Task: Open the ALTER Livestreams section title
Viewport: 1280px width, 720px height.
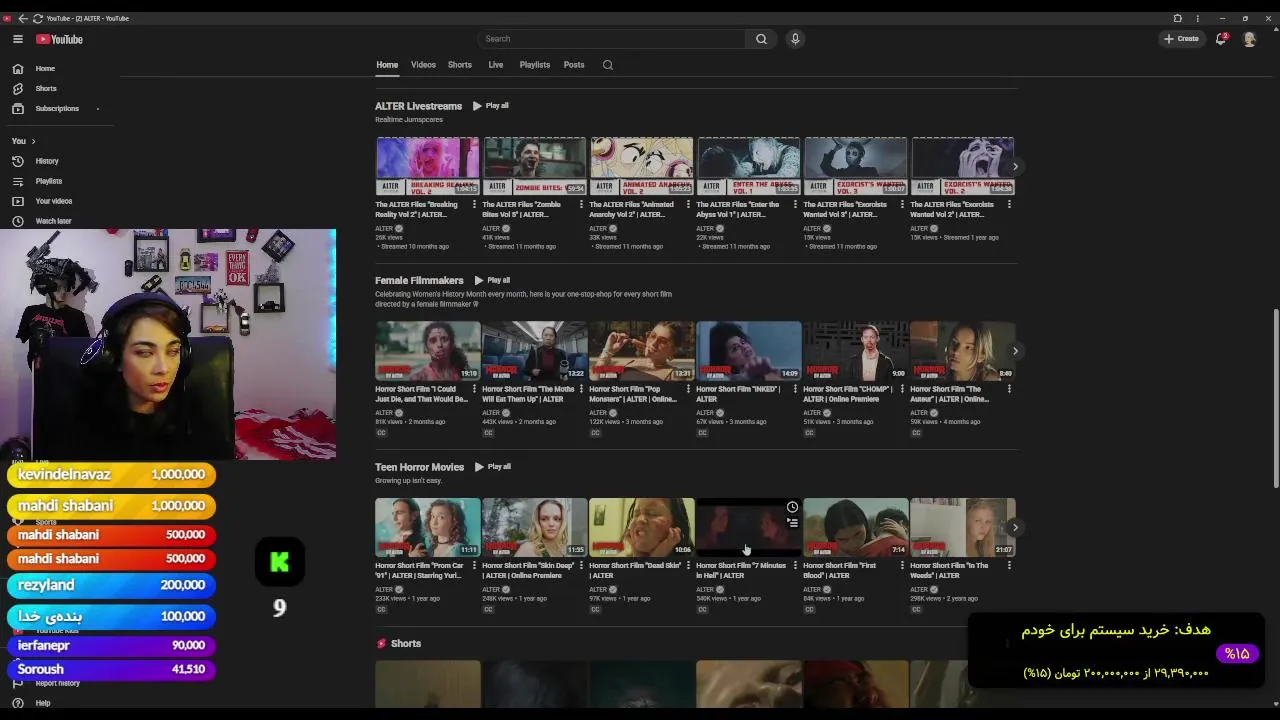Action: pos(418,106)
